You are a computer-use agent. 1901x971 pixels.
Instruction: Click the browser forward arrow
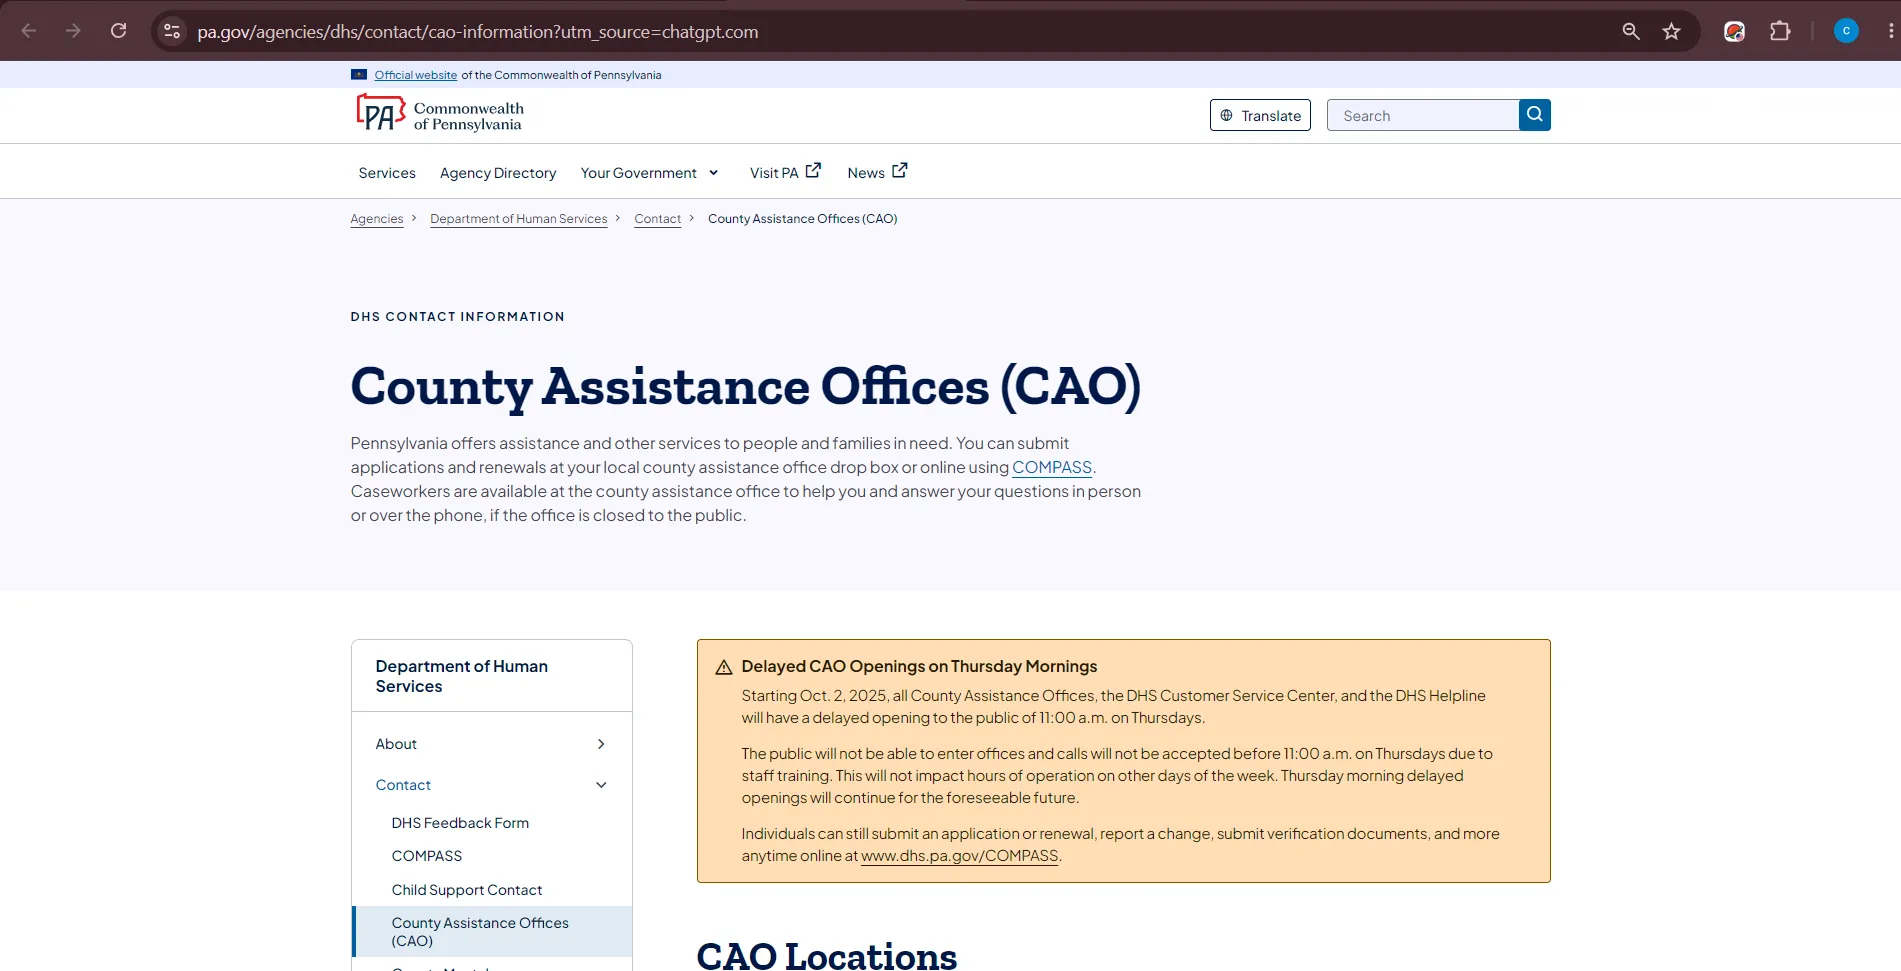(73, 31)
